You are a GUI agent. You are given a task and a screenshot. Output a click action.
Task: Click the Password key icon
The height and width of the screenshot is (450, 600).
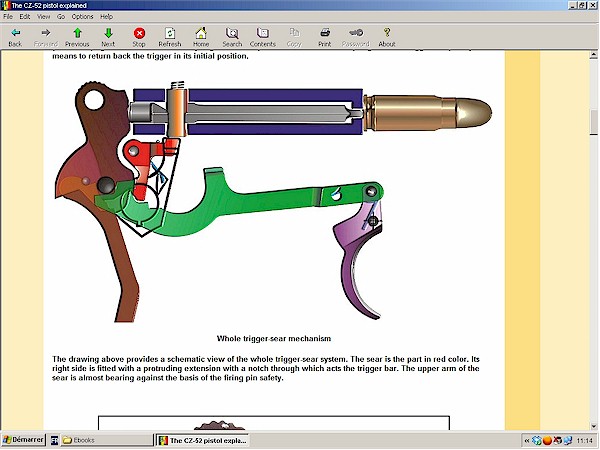(355, 37)
